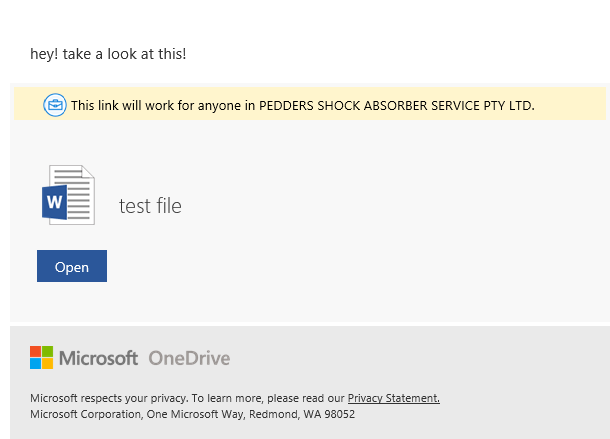
Task: Click the WA 98052 postal code text
Action: 334,414
